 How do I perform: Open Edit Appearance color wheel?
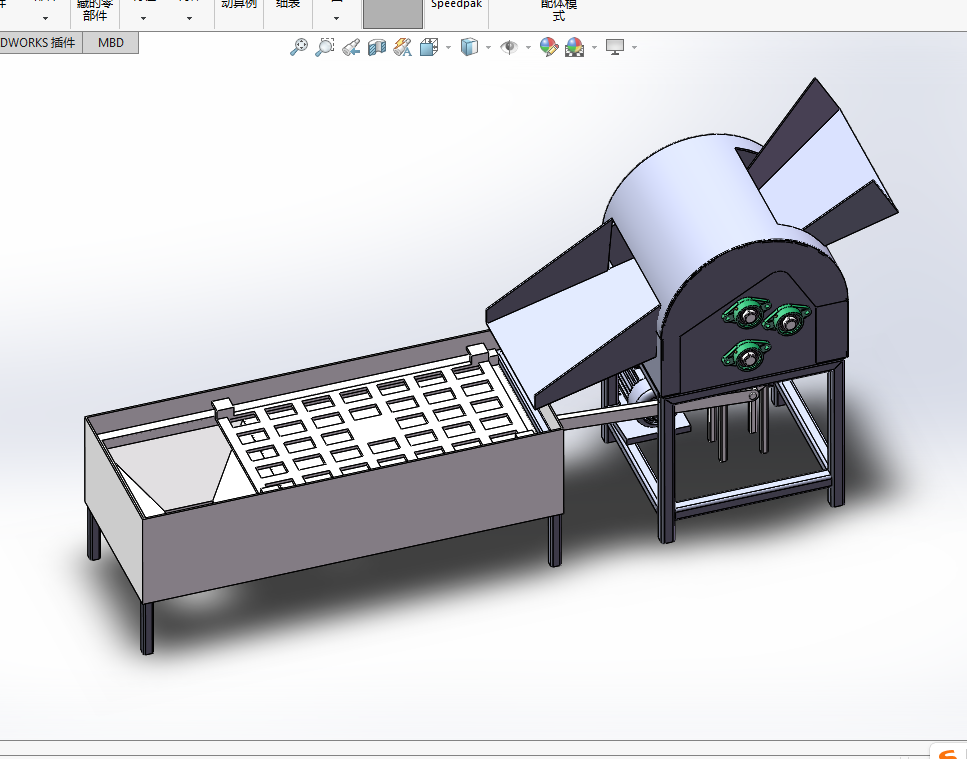point(548,47)
